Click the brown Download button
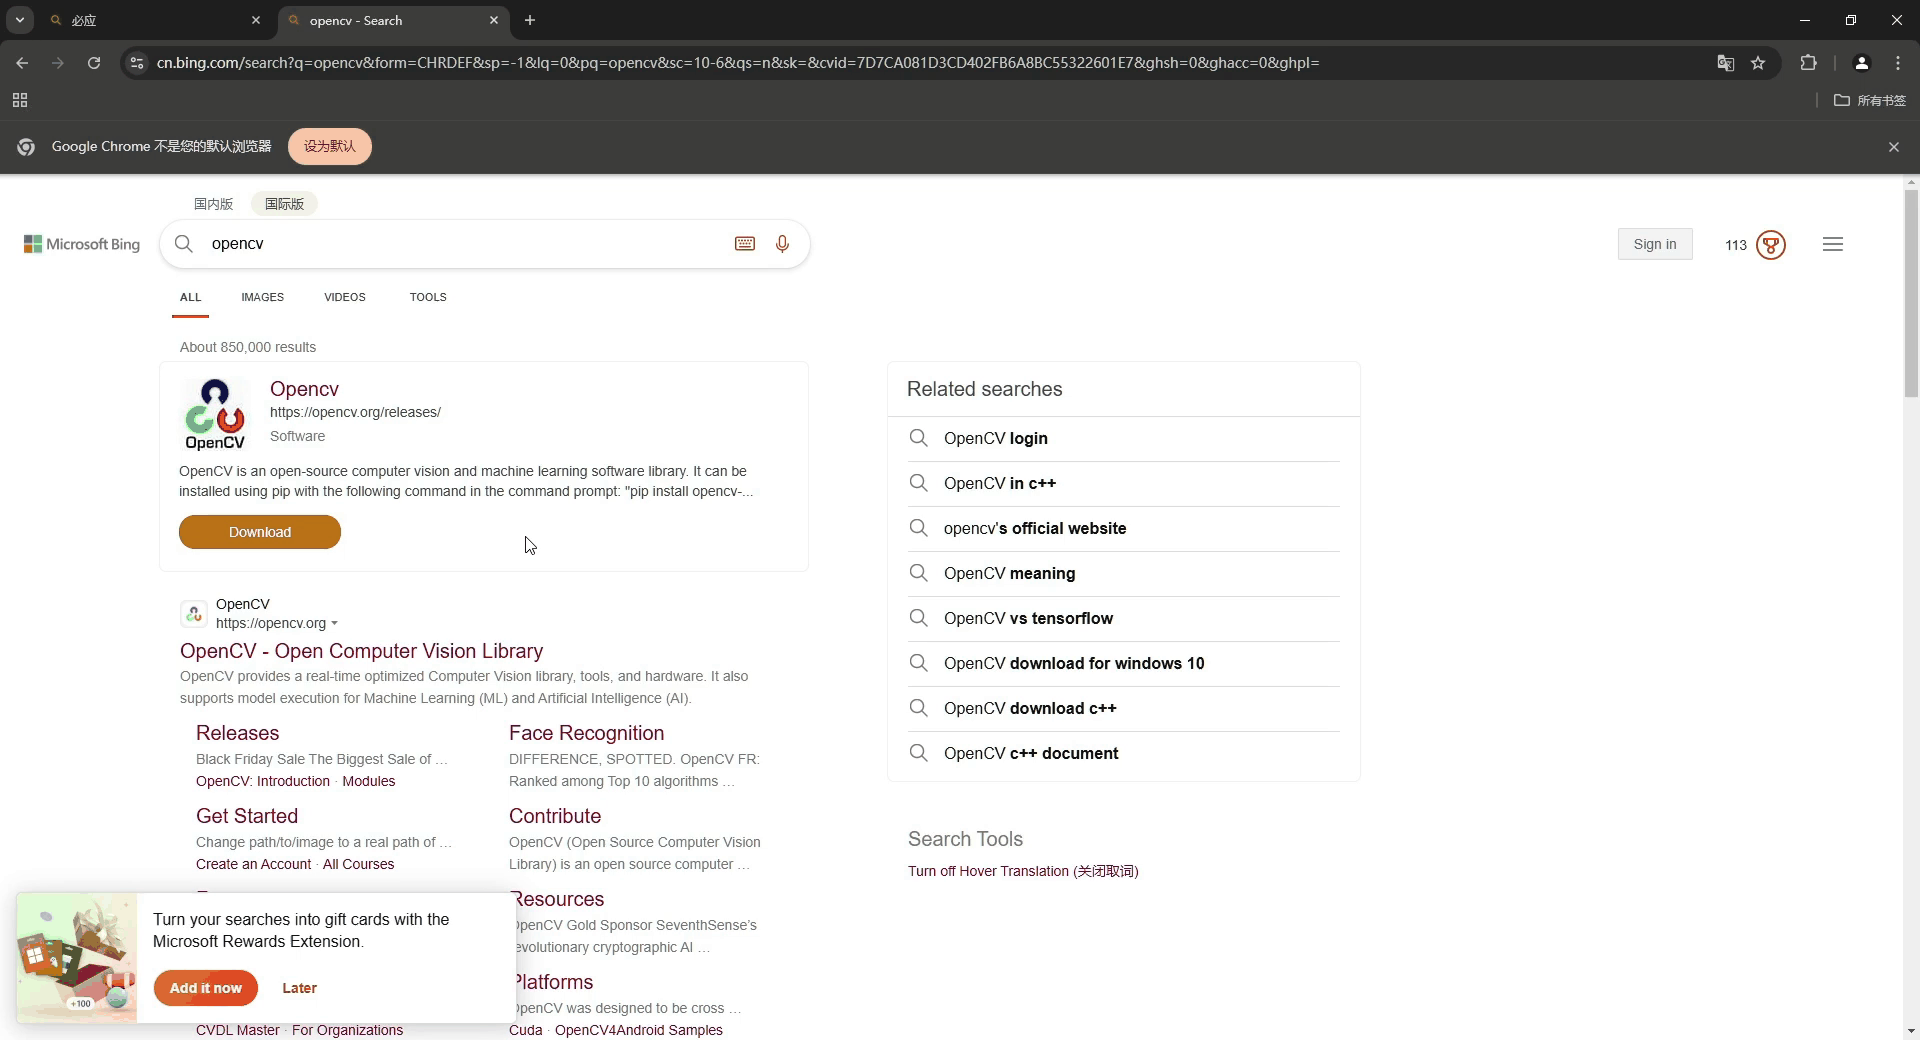This screenshot has height=1040, width=1920. click(260, 532)
